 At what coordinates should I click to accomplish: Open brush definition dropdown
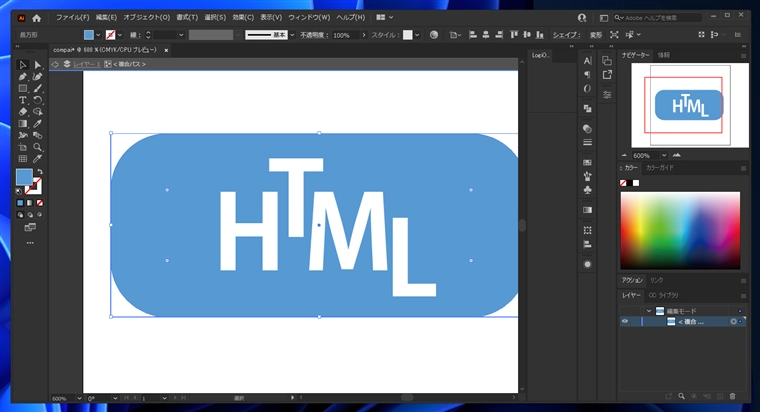coord(292,35)
